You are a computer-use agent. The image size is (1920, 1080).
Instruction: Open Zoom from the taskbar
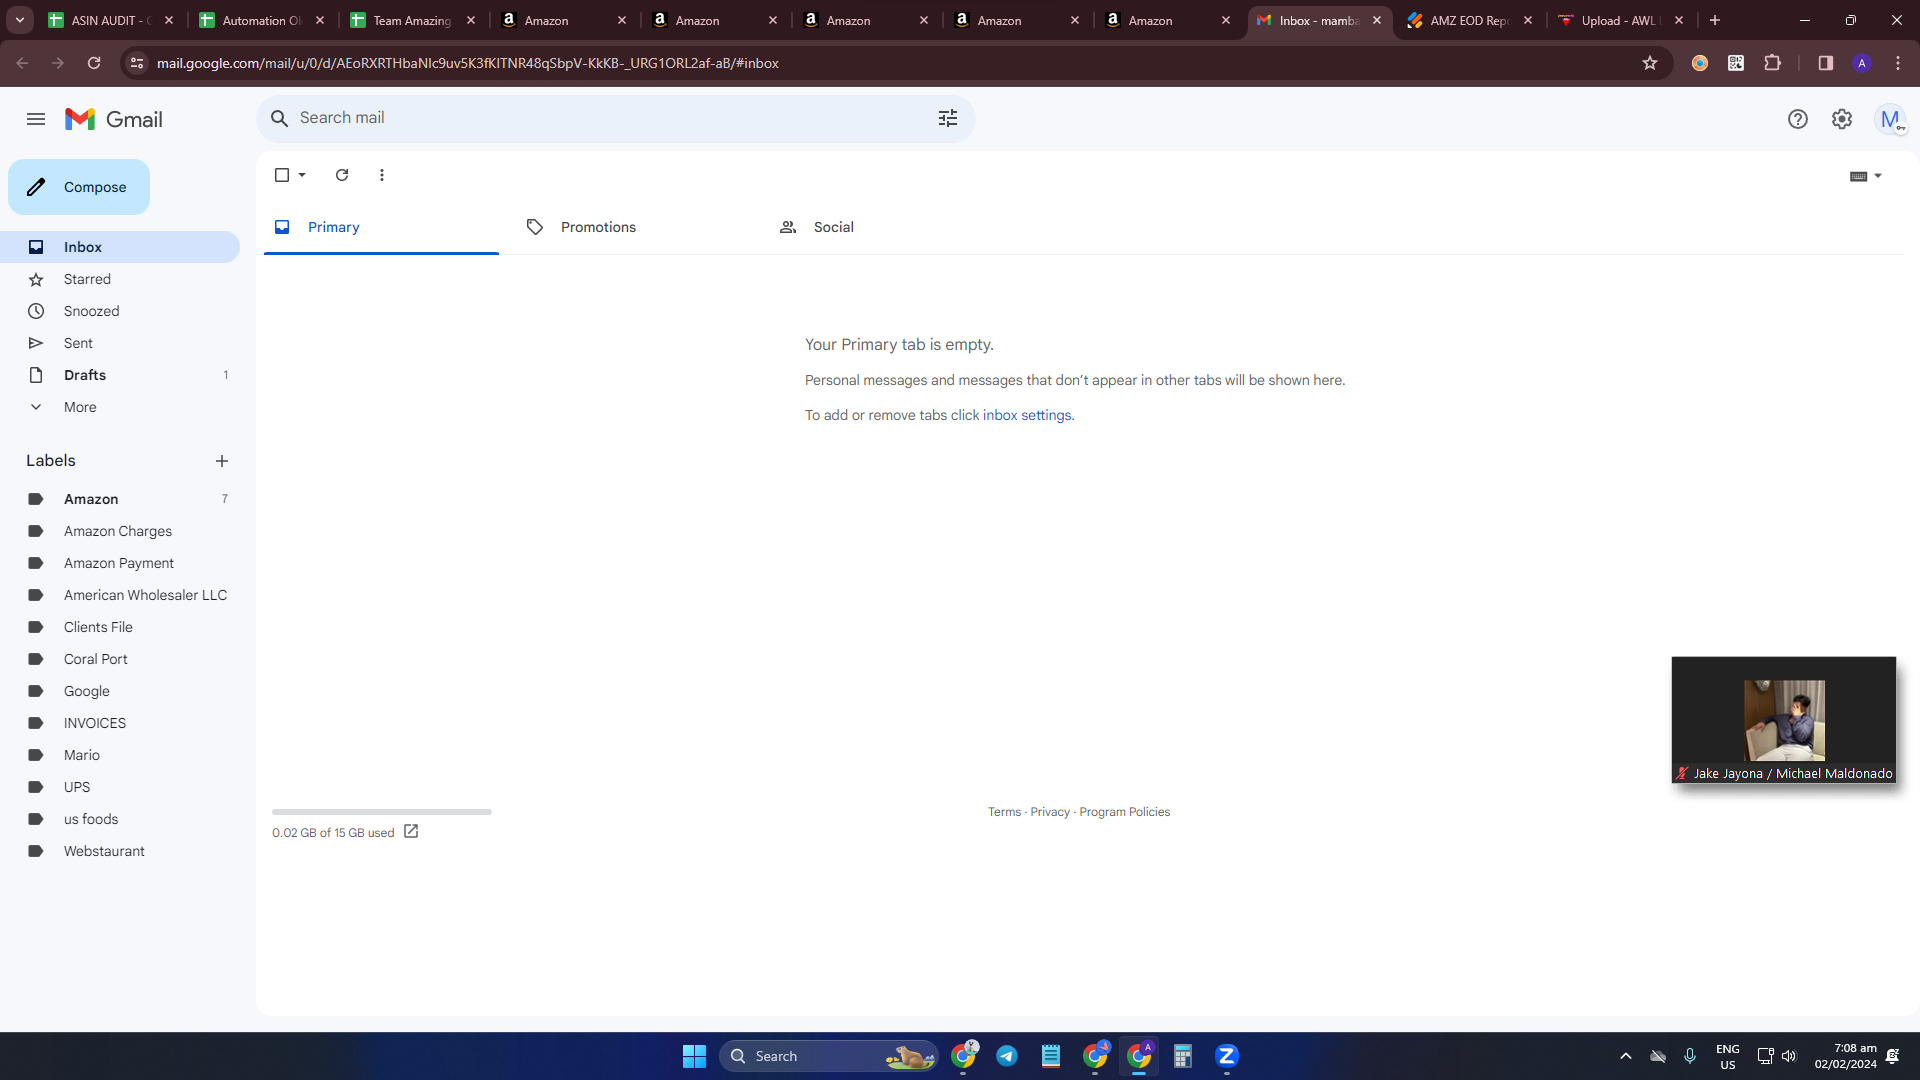[1227, 1056]
